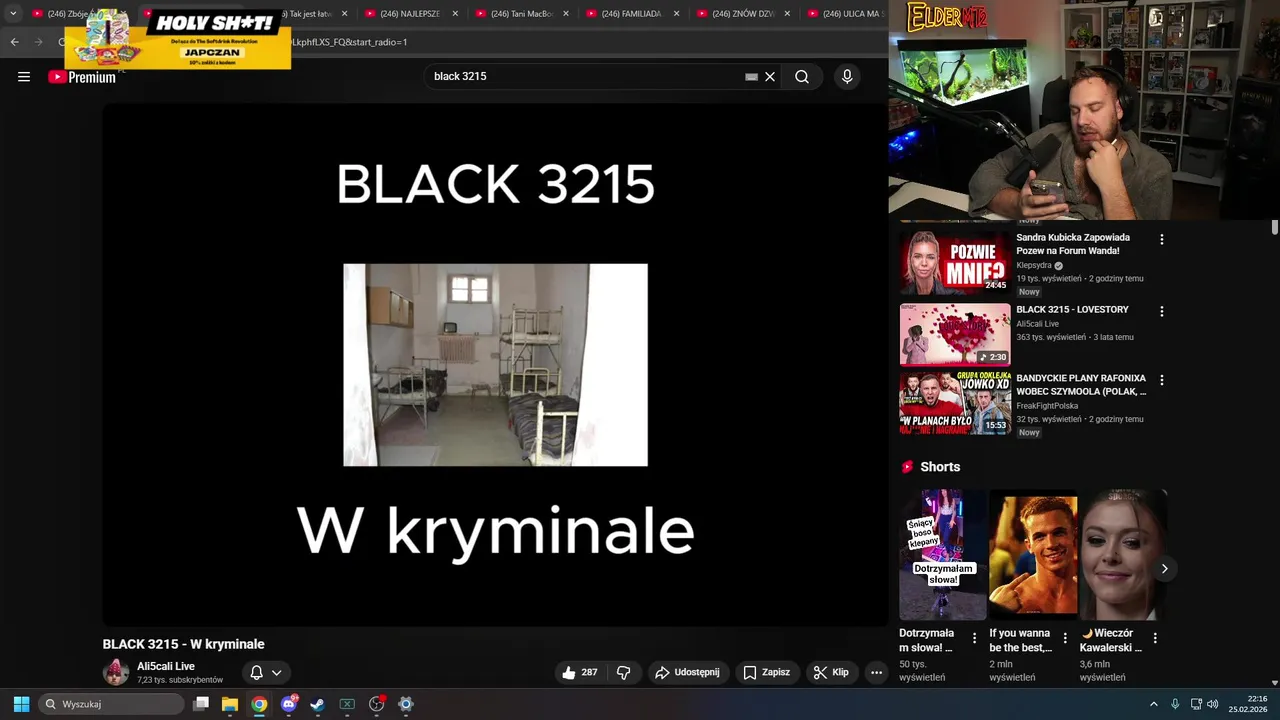Open the Klepsydra channel link
This screenshot has width=1280, height=720.
[1034, 265]
